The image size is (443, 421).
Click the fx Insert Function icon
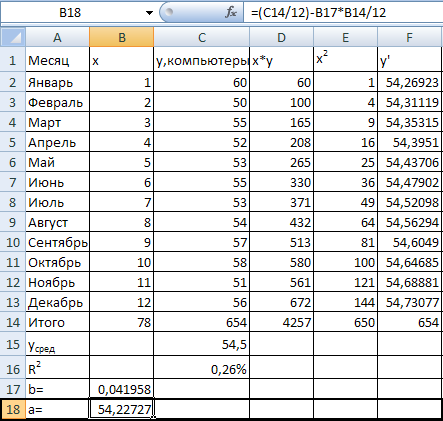tap(231, 13)
